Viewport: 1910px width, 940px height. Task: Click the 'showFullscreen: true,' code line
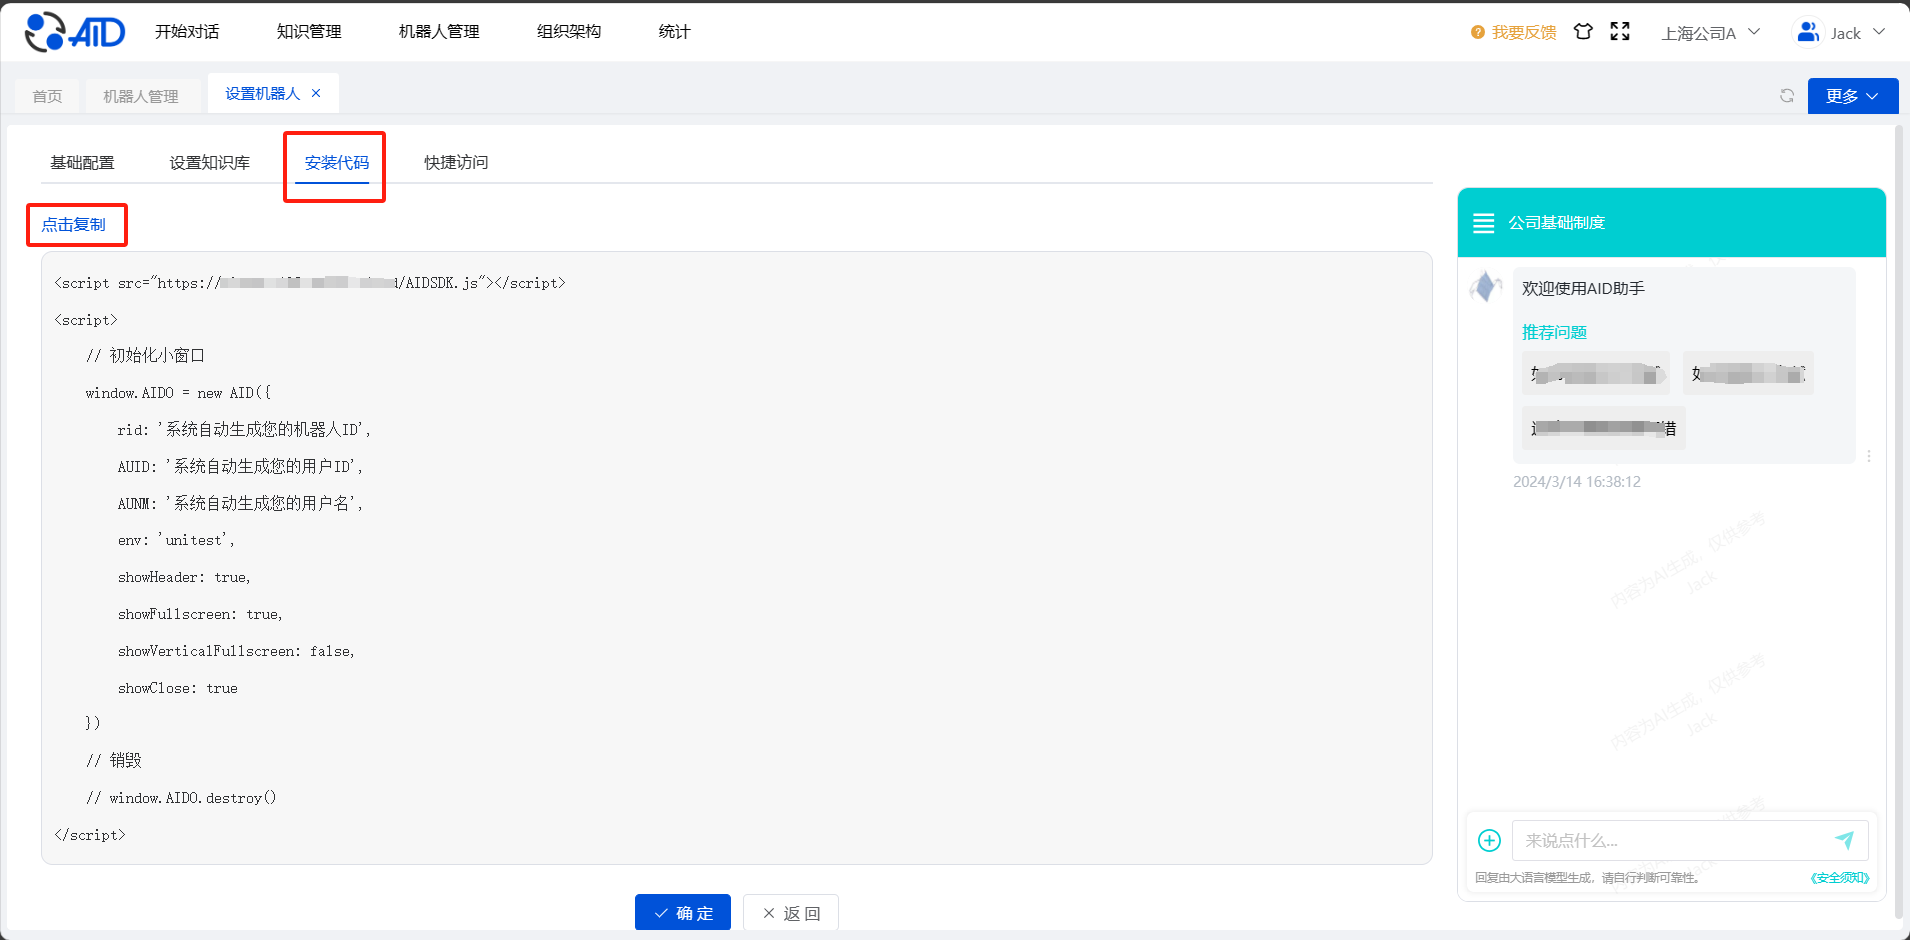pyautogui.click(x=200, y=614)
